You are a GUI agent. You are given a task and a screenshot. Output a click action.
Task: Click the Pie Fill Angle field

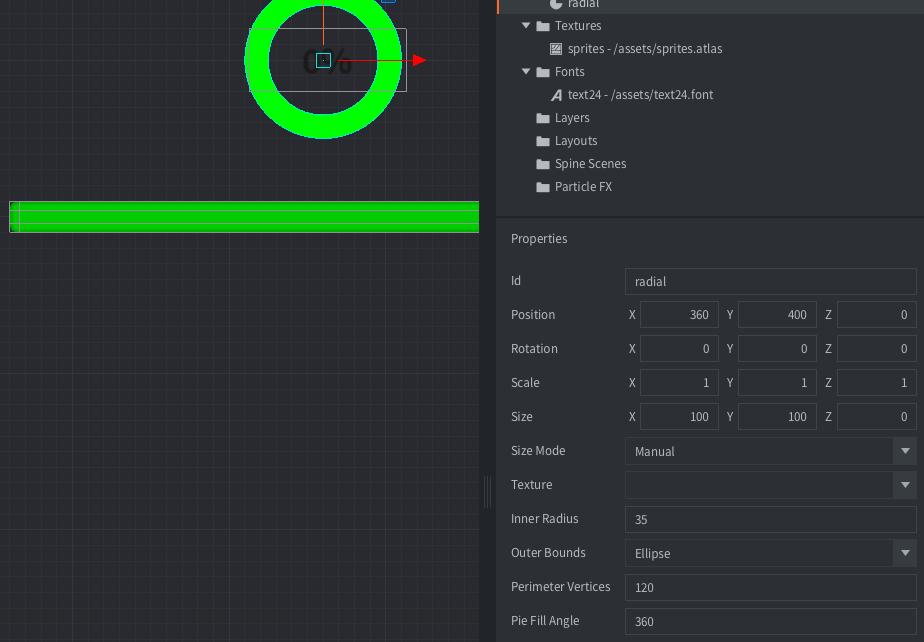click(x=771, y=621)
